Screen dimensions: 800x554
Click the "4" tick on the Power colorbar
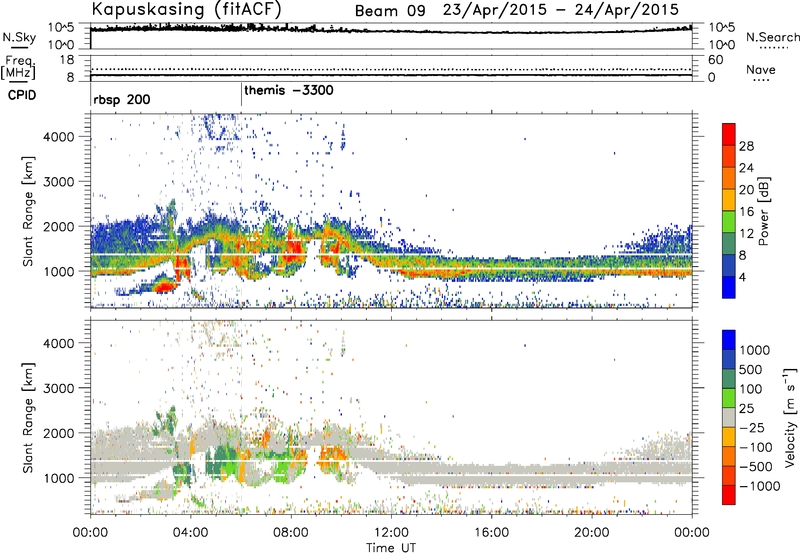point(743,277)
